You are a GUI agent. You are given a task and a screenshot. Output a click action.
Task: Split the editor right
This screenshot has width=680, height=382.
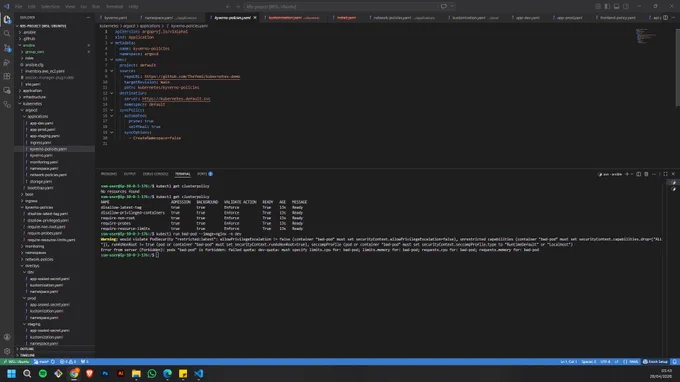665,18
